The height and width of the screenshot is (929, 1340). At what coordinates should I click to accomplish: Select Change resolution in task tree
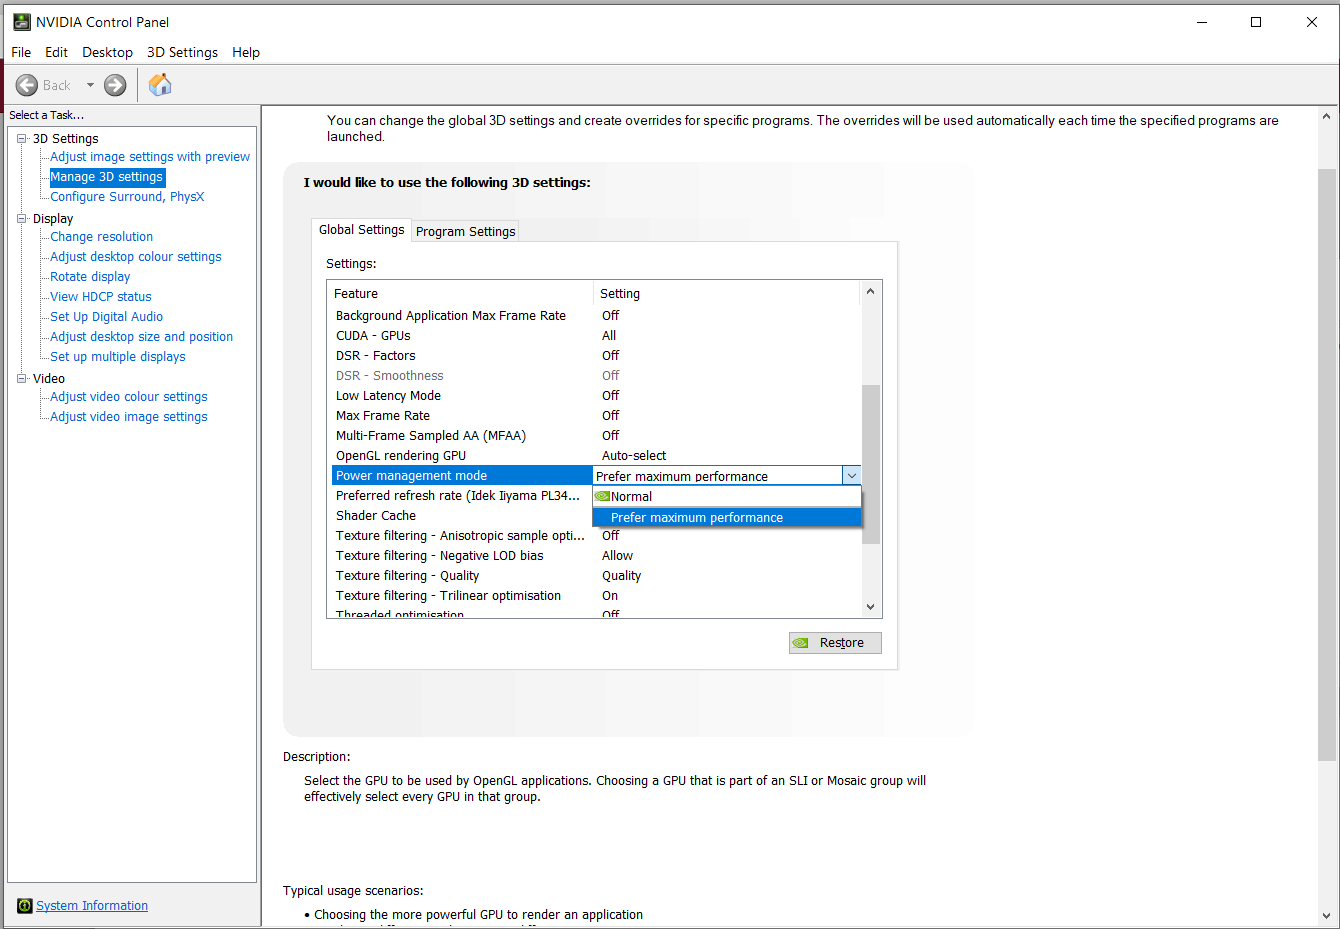coord(102,237)
